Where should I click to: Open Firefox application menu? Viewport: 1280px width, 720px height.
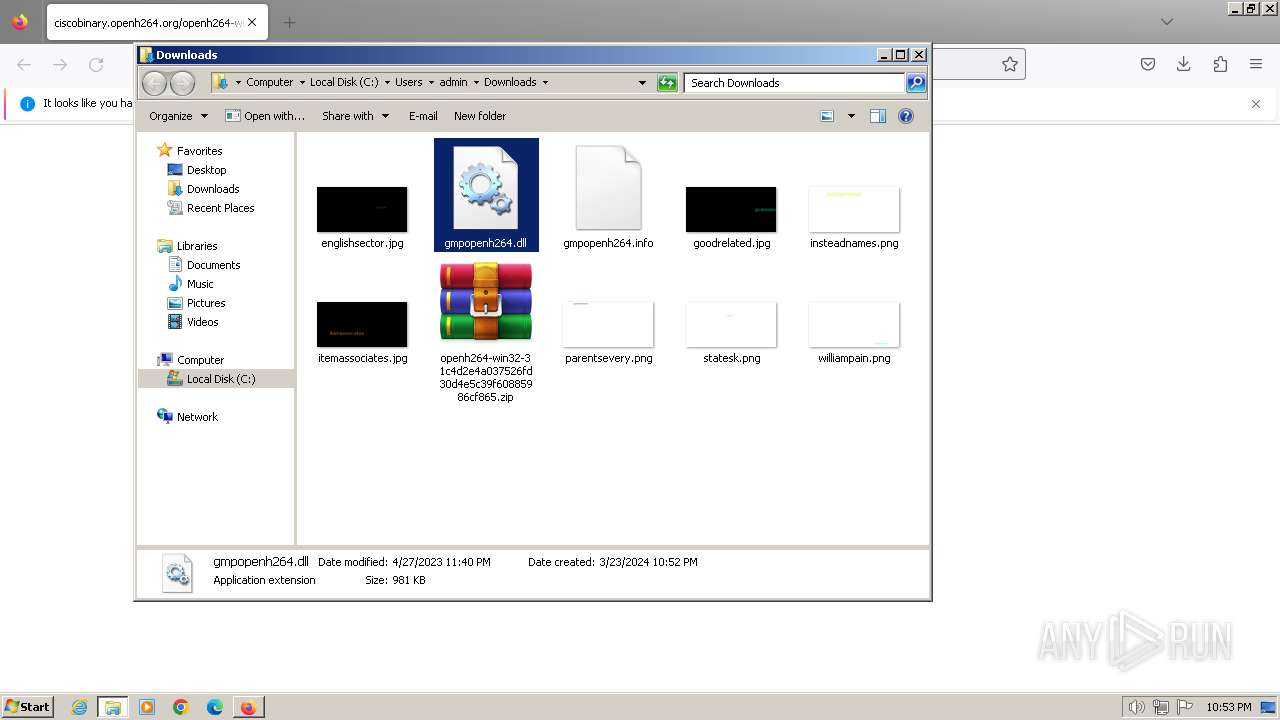point(1256,64)
